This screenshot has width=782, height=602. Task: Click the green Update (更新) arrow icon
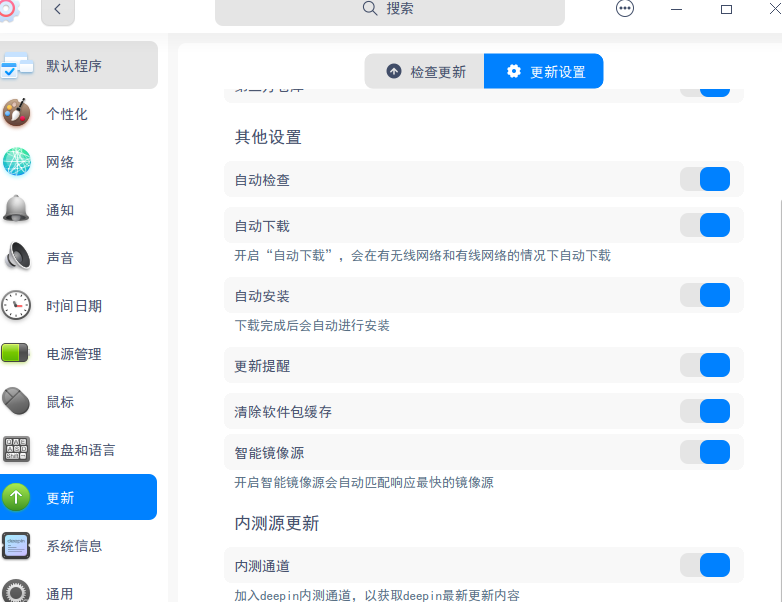pyautogui.click(x=16, y=497)
